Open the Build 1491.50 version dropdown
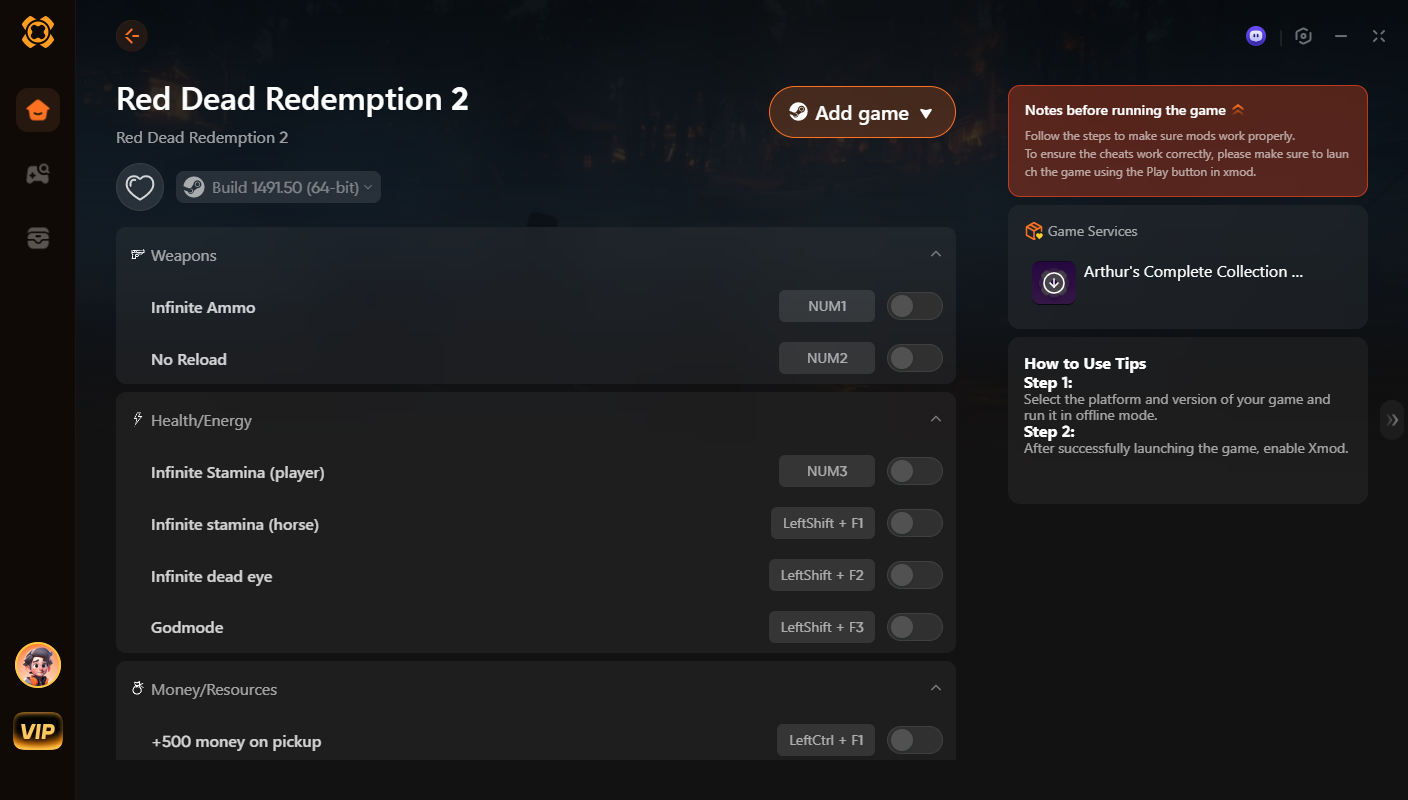The height and width of the screenshot is (800, 1408). pyautogui.click(x=279, y=187)
